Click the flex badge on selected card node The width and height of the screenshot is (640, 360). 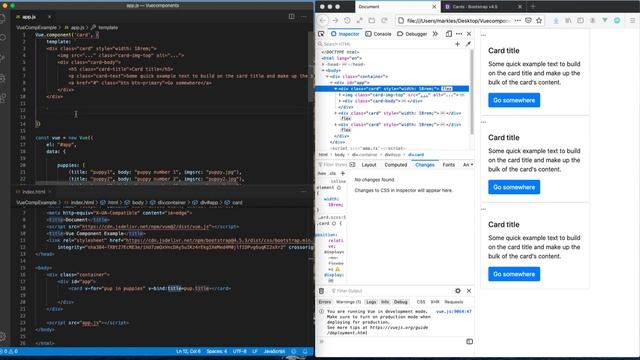coord(447,89)
